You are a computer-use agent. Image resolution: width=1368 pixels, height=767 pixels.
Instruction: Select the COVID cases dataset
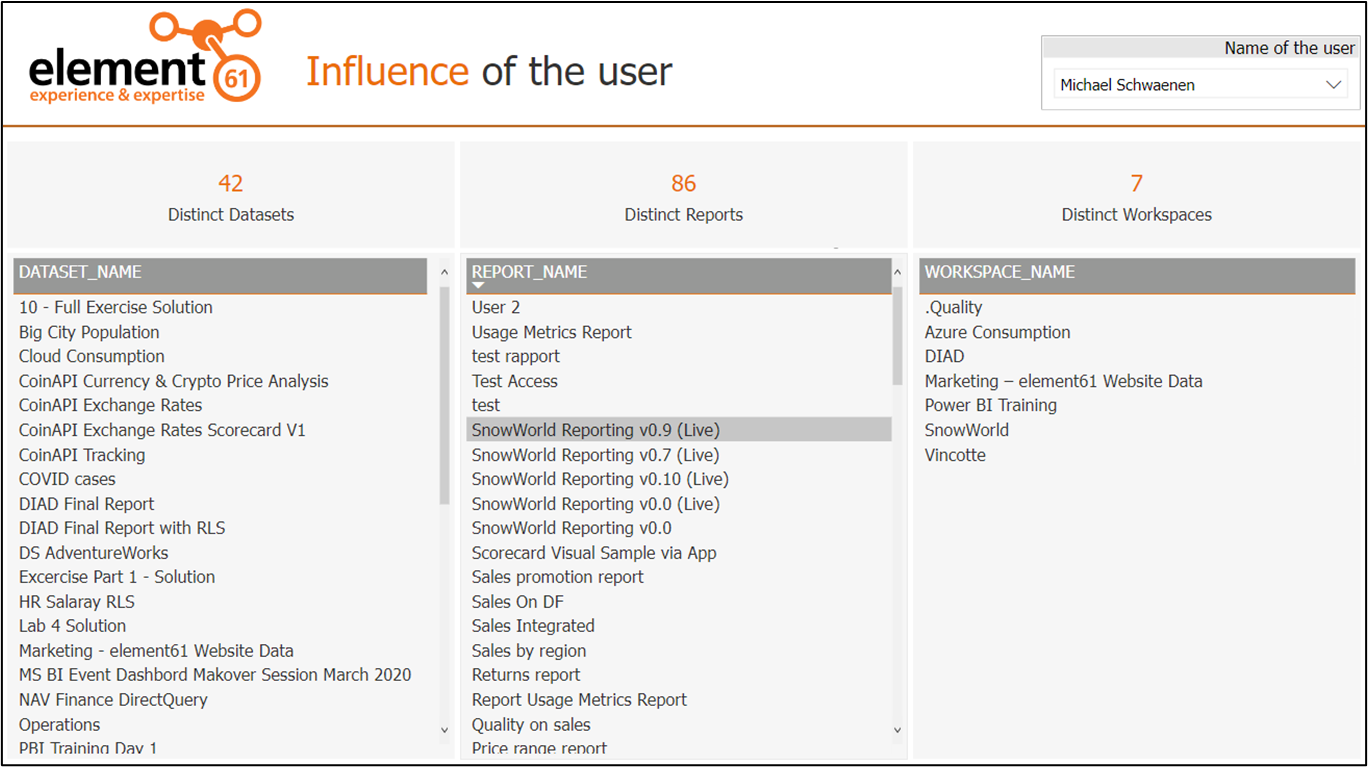click(67, 479)
